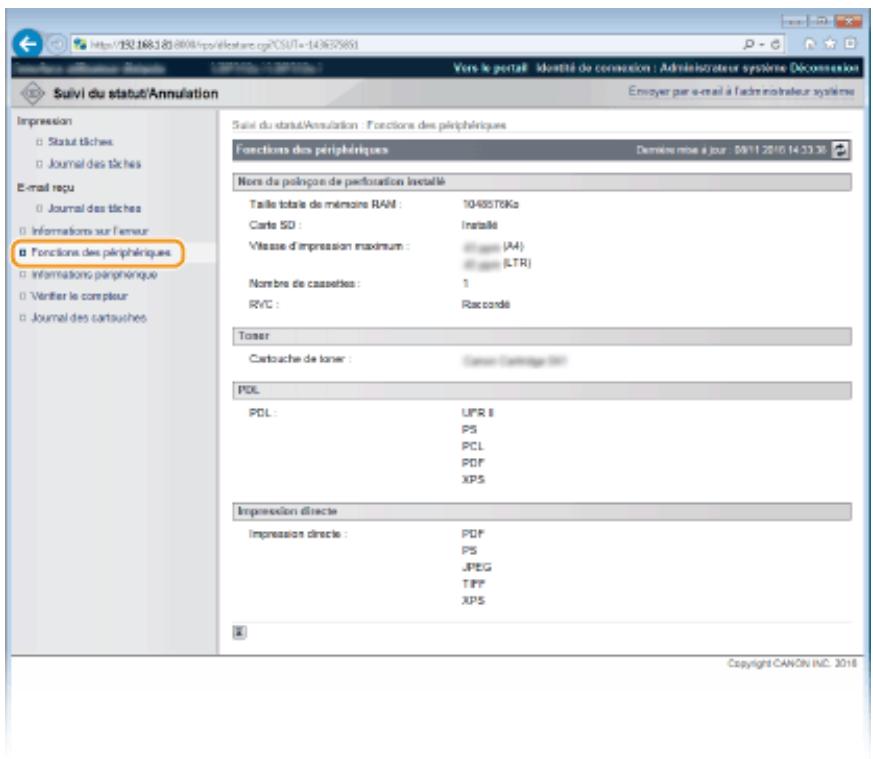Click the Déconnexion link
The image size is (873, 759).
(x=824, y=68)
